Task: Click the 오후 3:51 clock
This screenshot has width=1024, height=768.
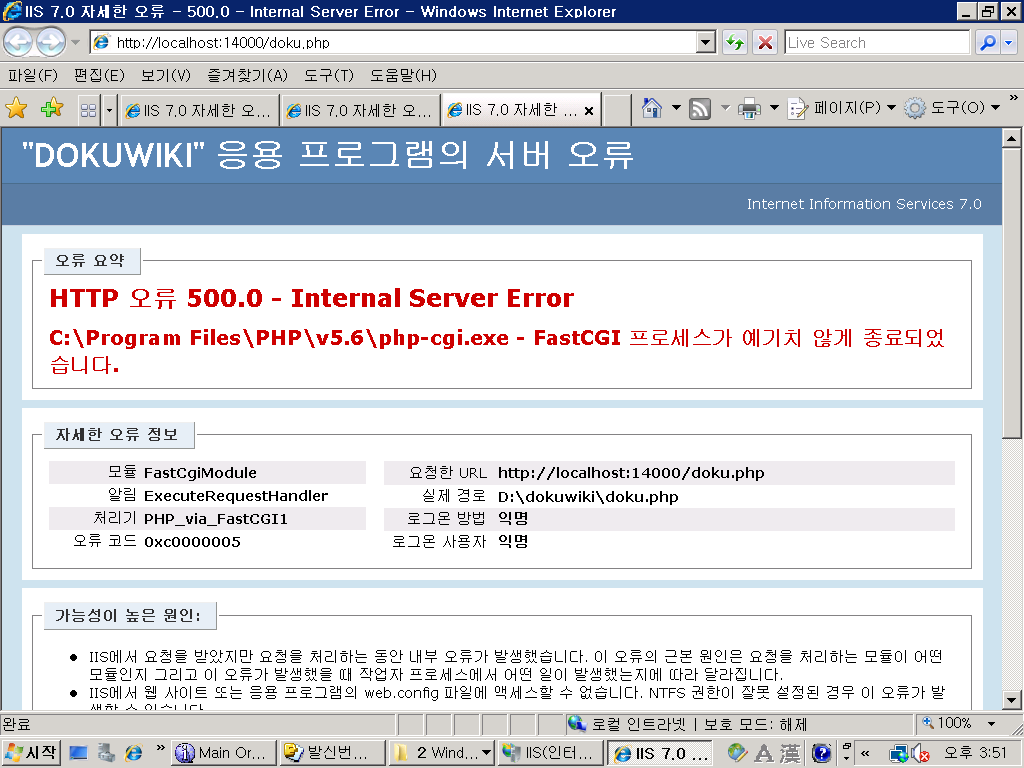Action: tap(976, 753)
